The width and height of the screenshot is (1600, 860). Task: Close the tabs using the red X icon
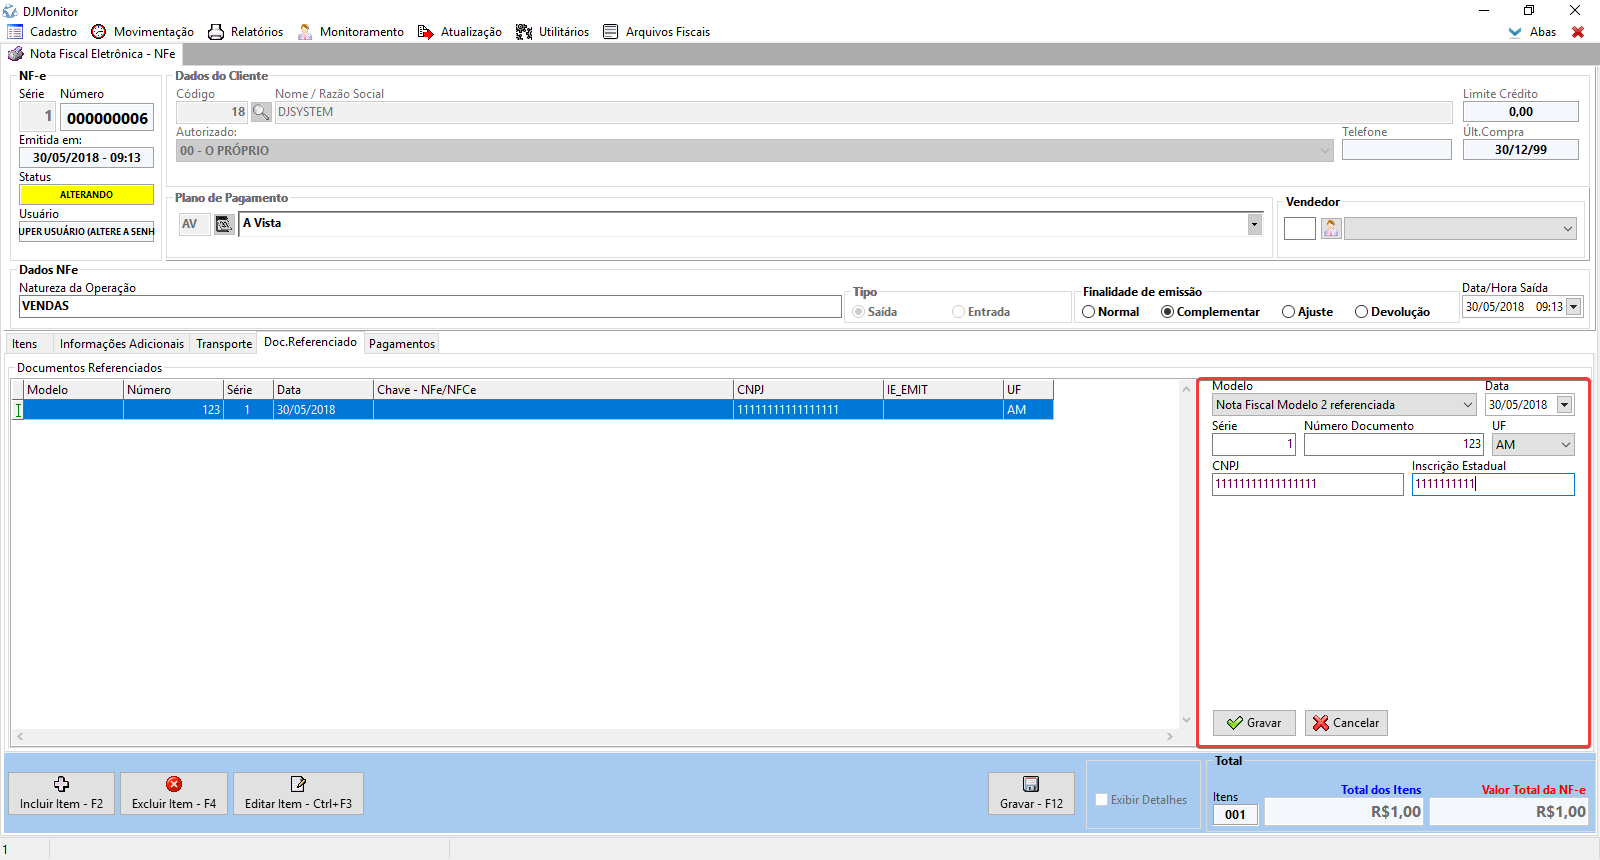[x=1578, y=32]
